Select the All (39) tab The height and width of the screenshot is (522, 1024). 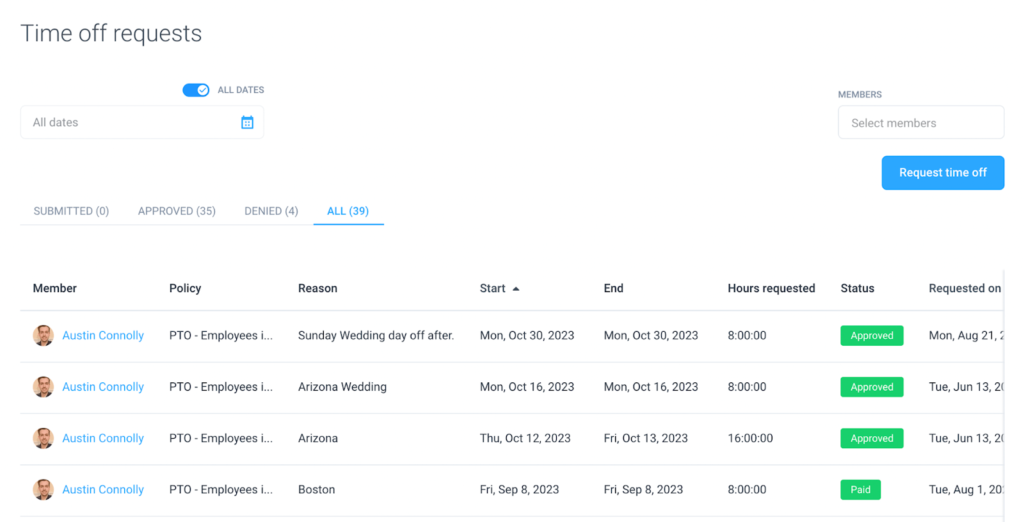click(x=348, y=211)
